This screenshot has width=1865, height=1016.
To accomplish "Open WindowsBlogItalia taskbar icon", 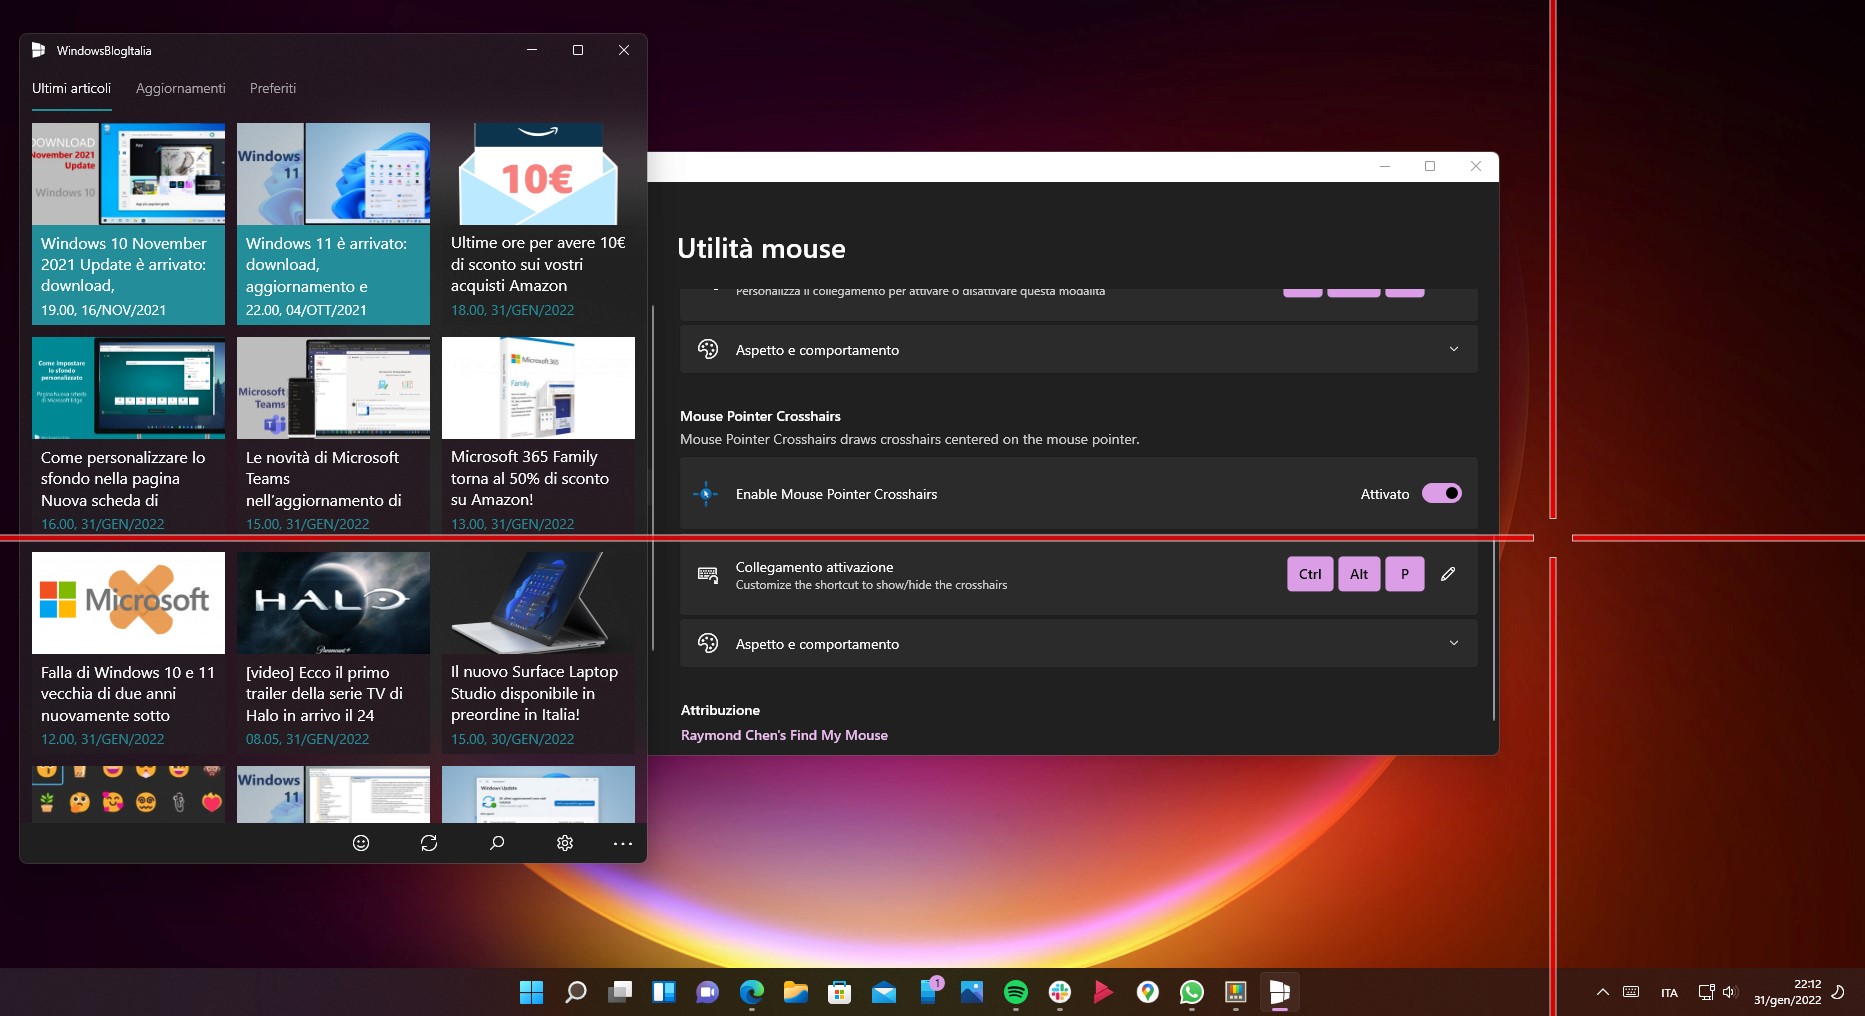I will 1280,992.
